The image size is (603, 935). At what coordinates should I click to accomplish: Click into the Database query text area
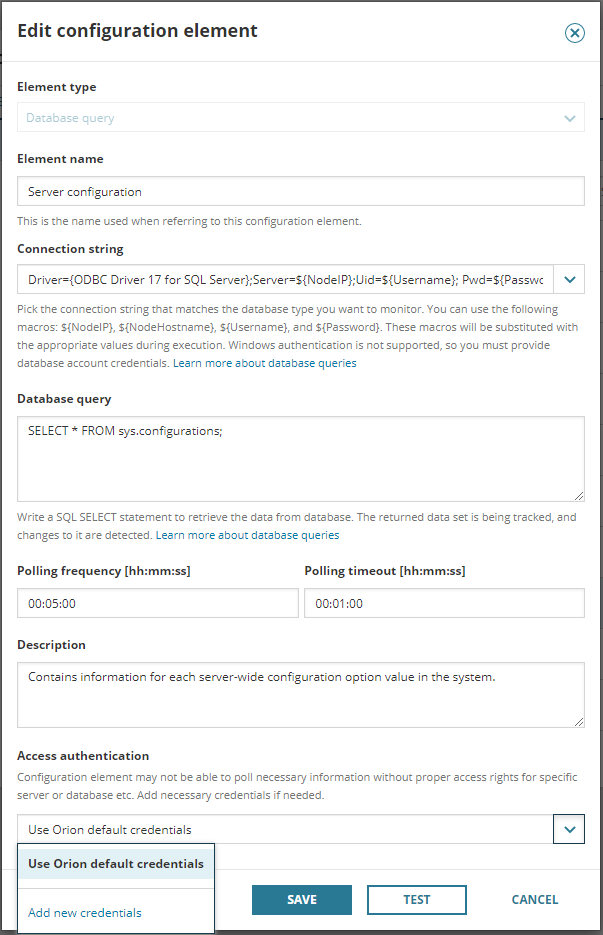click(300, 457)
